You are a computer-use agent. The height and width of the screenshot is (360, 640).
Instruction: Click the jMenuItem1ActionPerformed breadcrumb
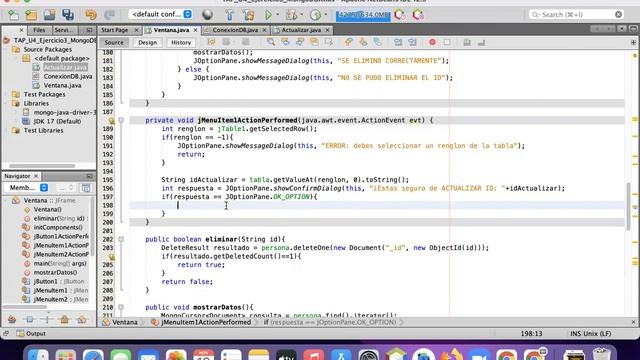pos(202,322)
